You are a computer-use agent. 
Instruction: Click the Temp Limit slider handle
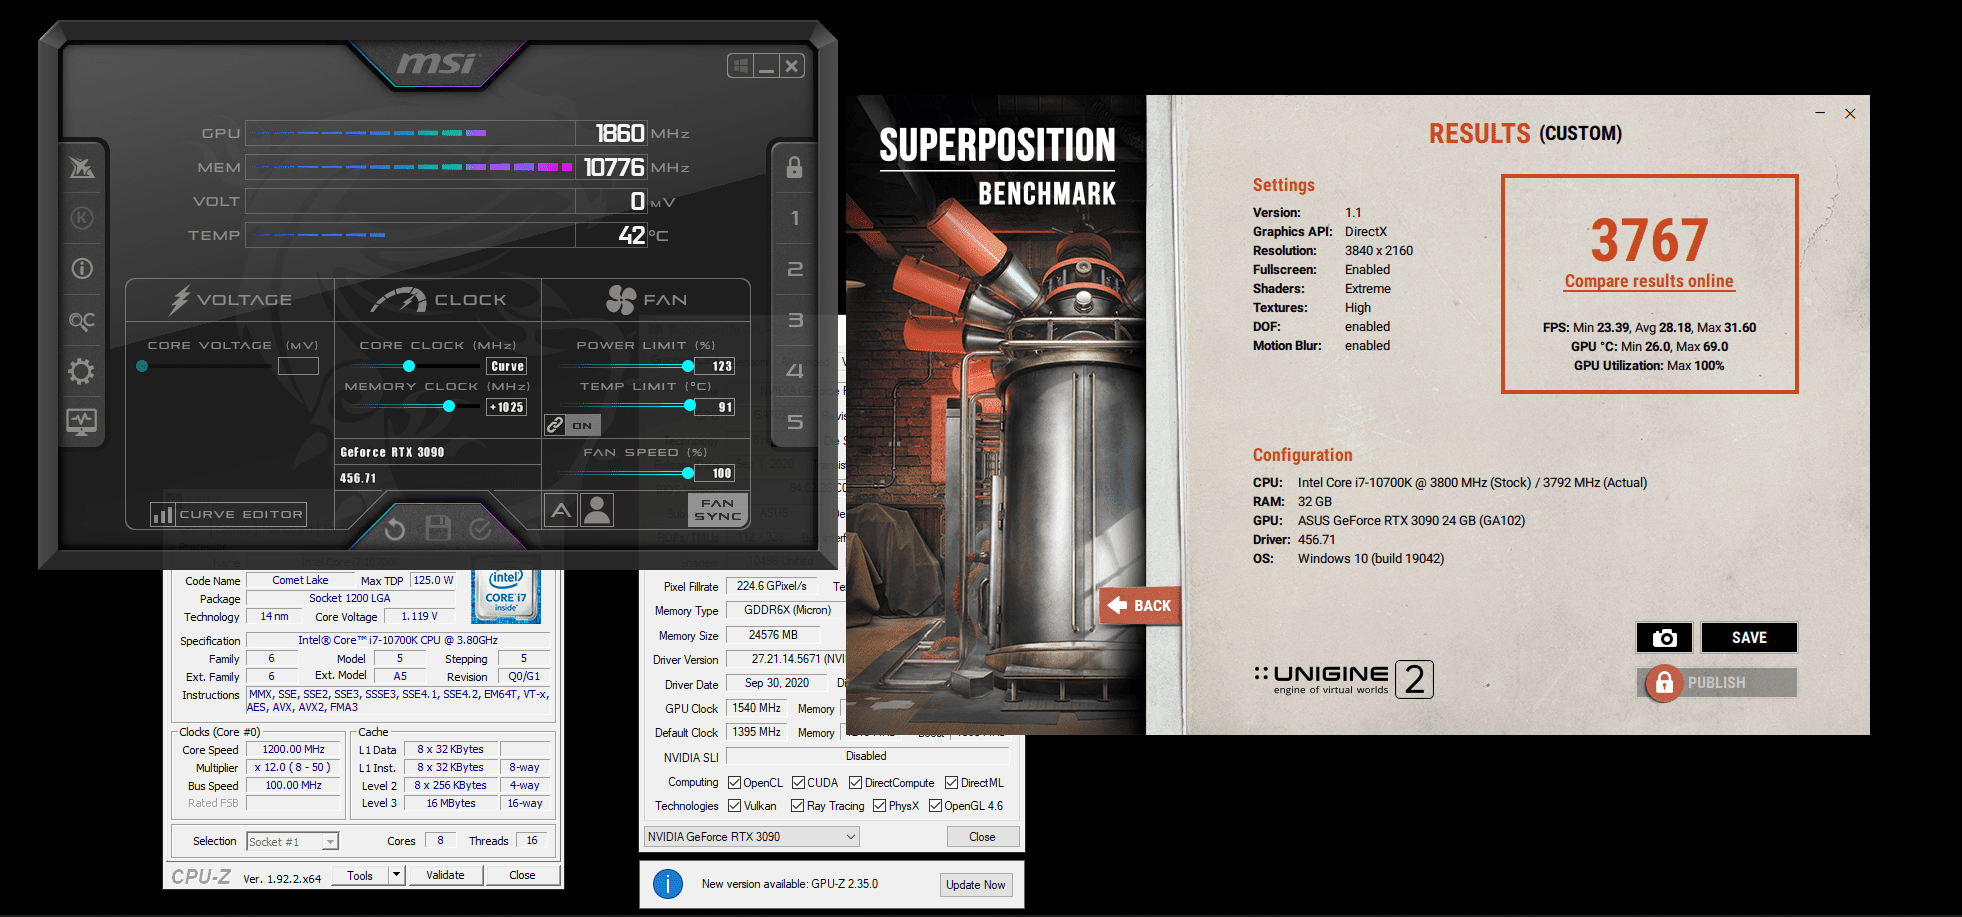(690, 405)
